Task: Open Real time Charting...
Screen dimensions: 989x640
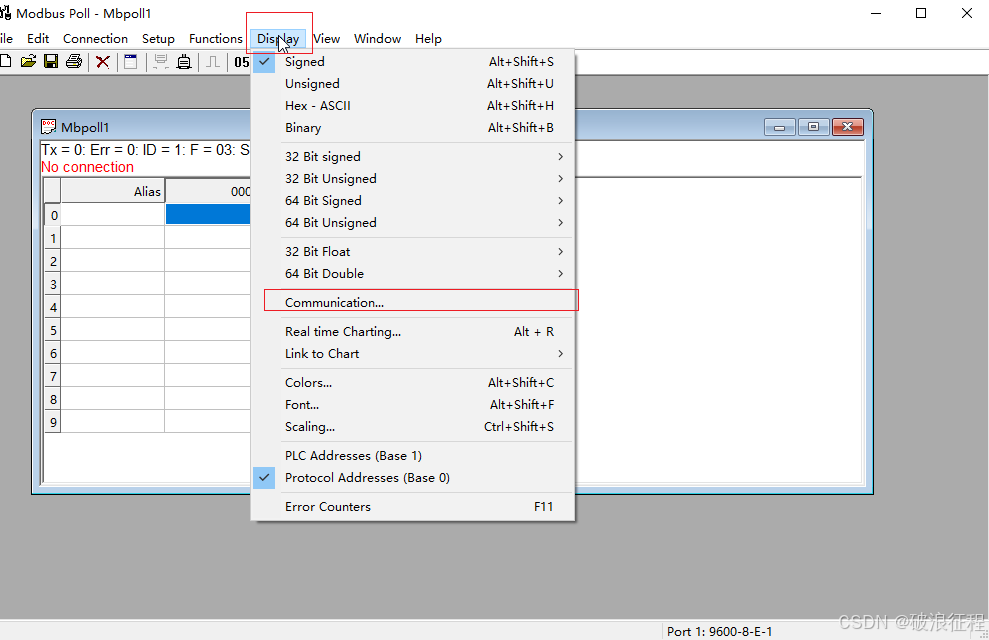Action: pos(413,332)
